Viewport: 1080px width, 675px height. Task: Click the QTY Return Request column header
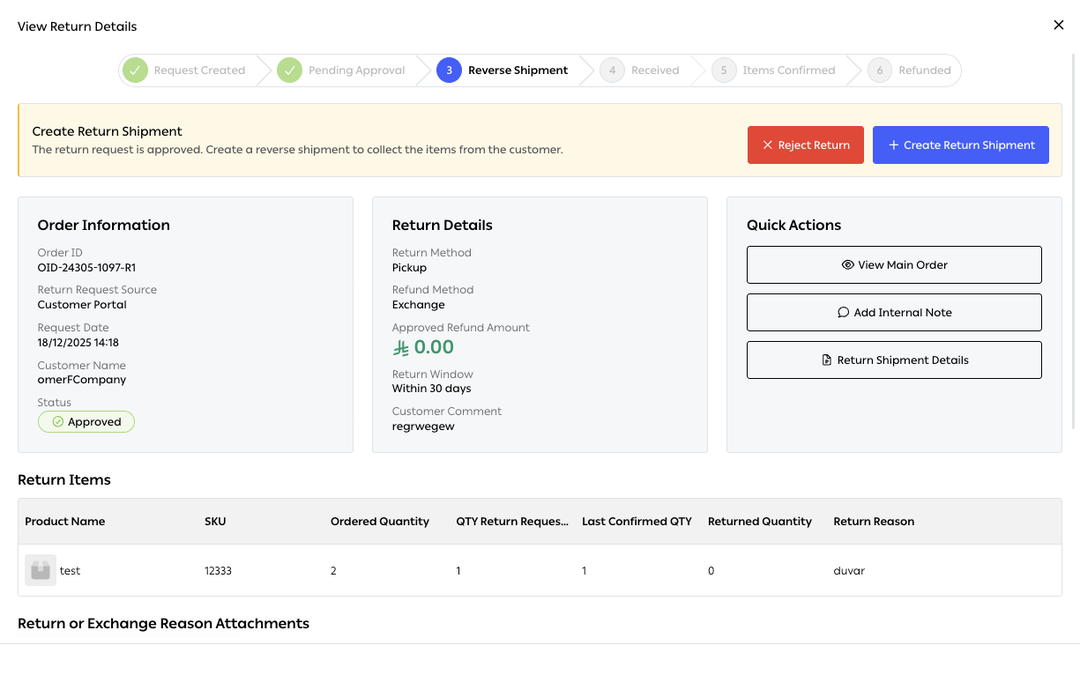[512, 521]
